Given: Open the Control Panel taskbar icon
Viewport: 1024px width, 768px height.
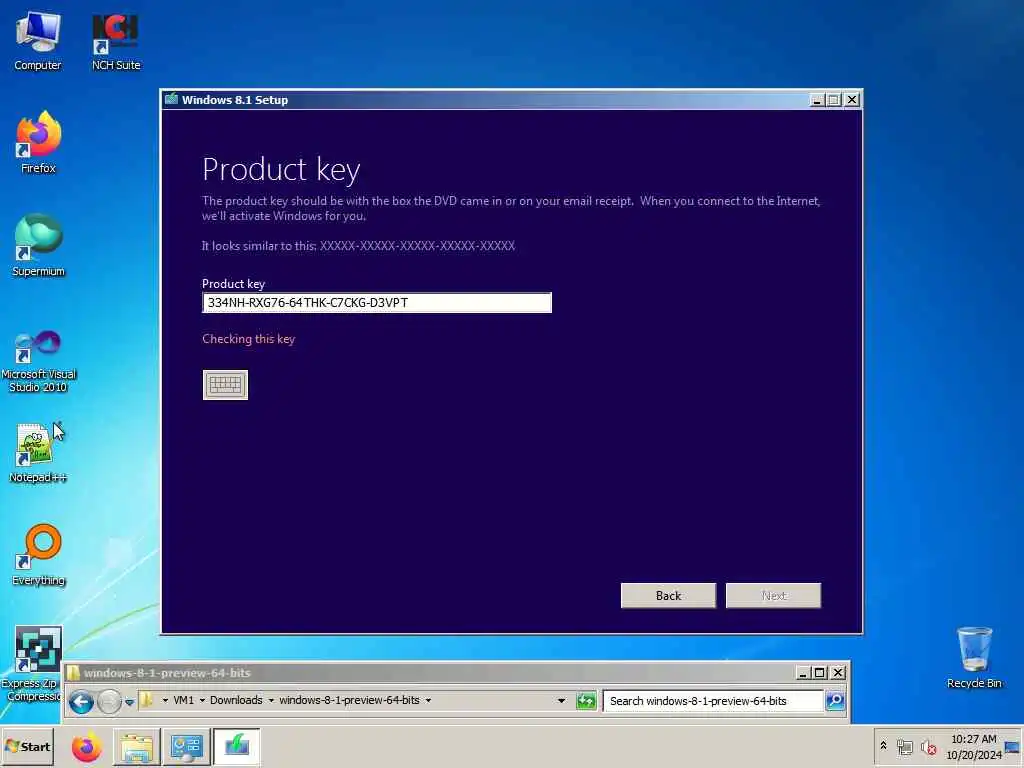Looking at the screenshot, I should (x=186, y=747).
